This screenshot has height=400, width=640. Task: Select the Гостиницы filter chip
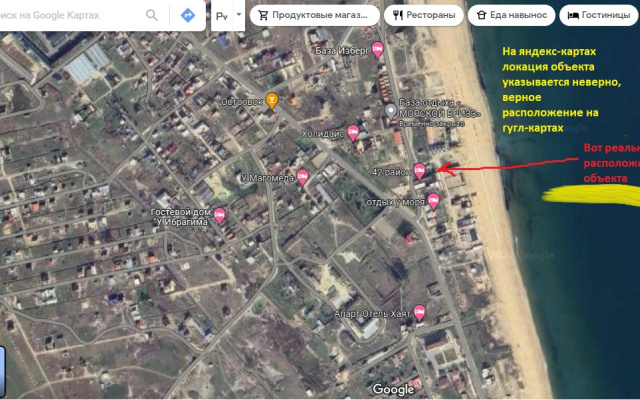point(599,16)
